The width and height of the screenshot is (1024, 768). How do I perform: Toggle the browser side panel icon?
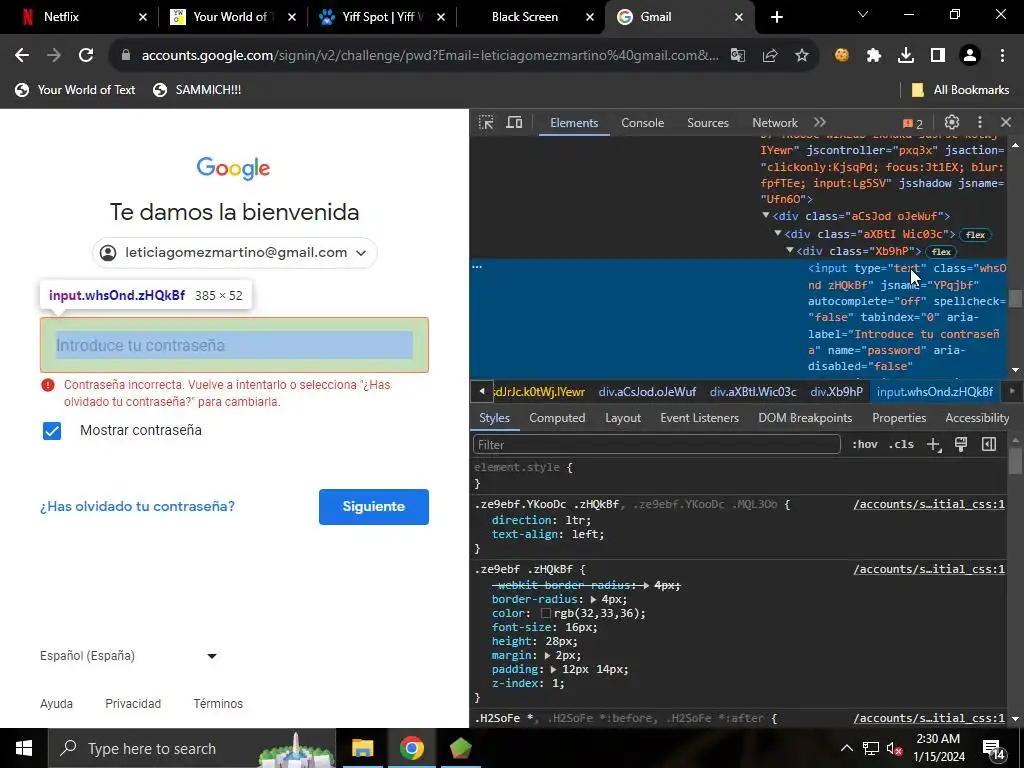(x=938, y=56)
